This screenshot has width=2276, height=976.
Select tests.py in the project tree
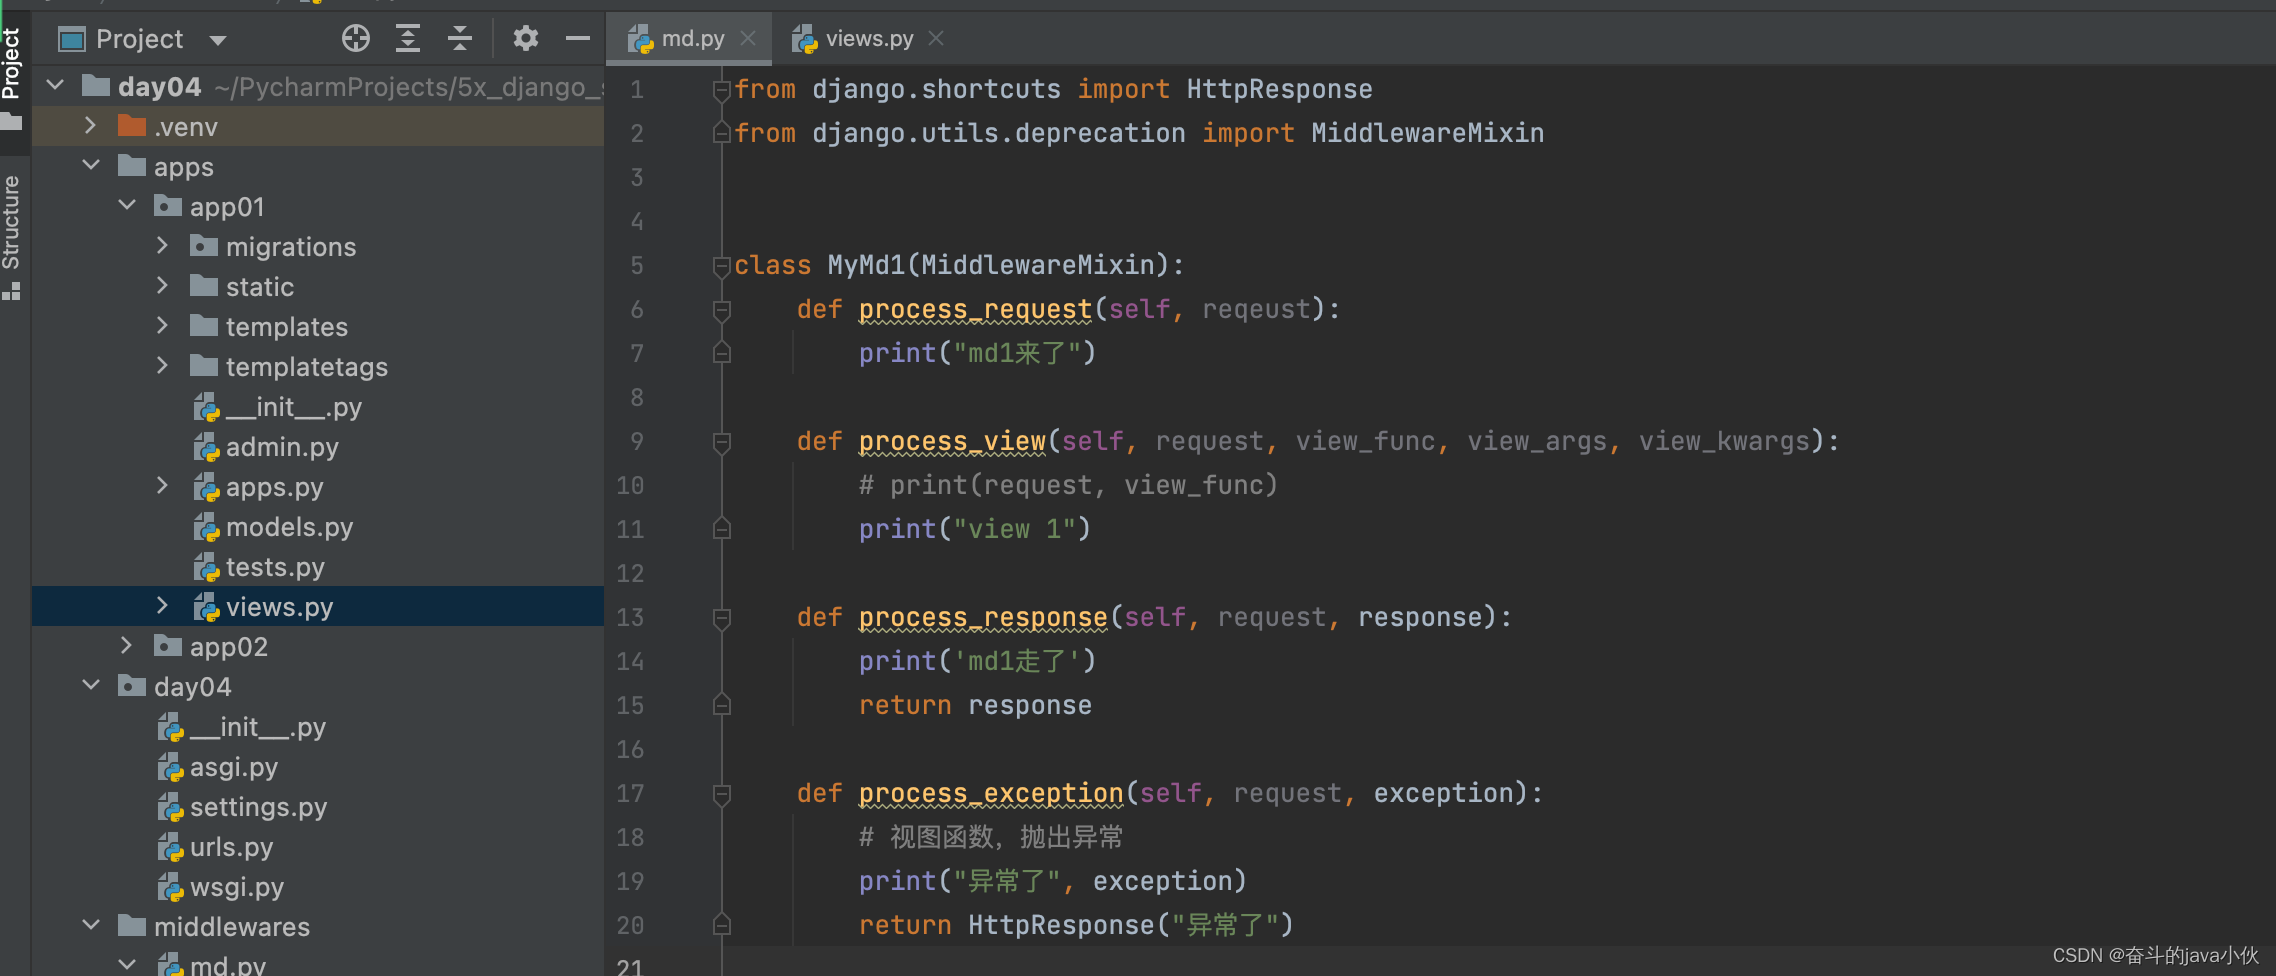pos(318,567)
